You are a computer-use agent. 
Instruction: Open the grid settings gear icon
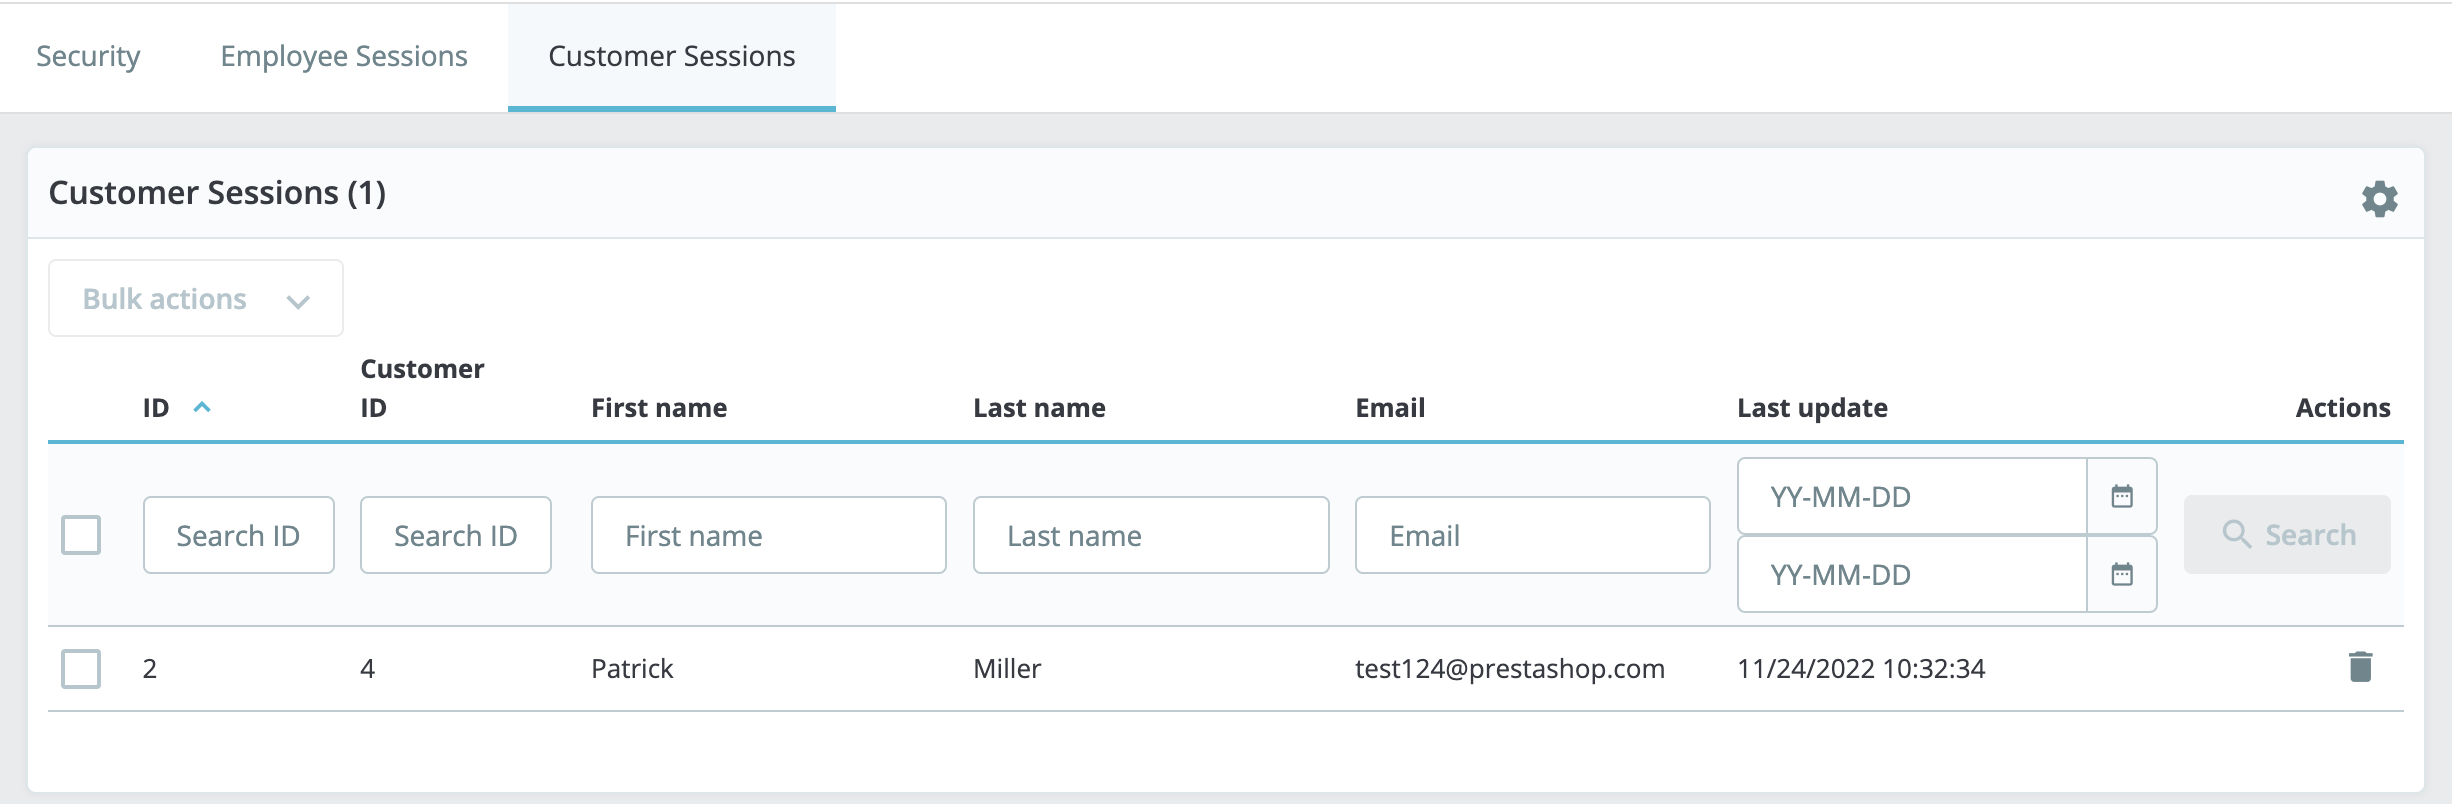[2379, 199]
